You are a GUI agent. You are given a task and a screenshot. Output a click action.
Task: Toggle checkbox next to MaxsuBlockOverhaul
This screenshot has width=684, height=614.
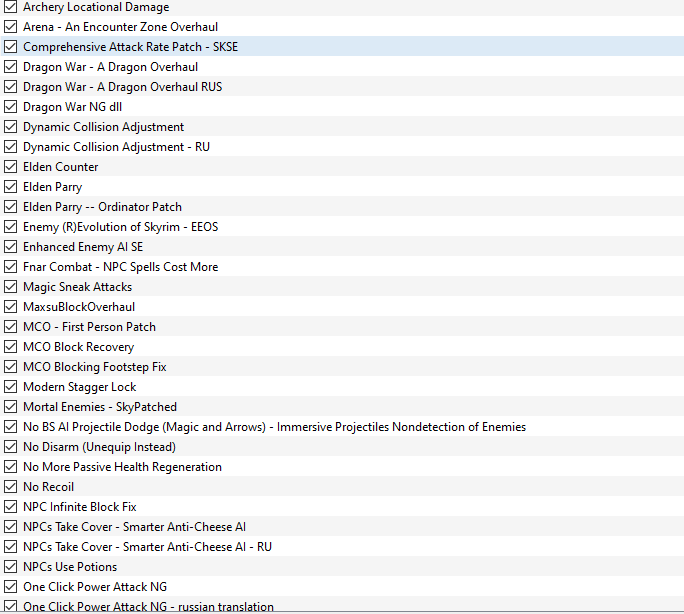tap(10, 307)
